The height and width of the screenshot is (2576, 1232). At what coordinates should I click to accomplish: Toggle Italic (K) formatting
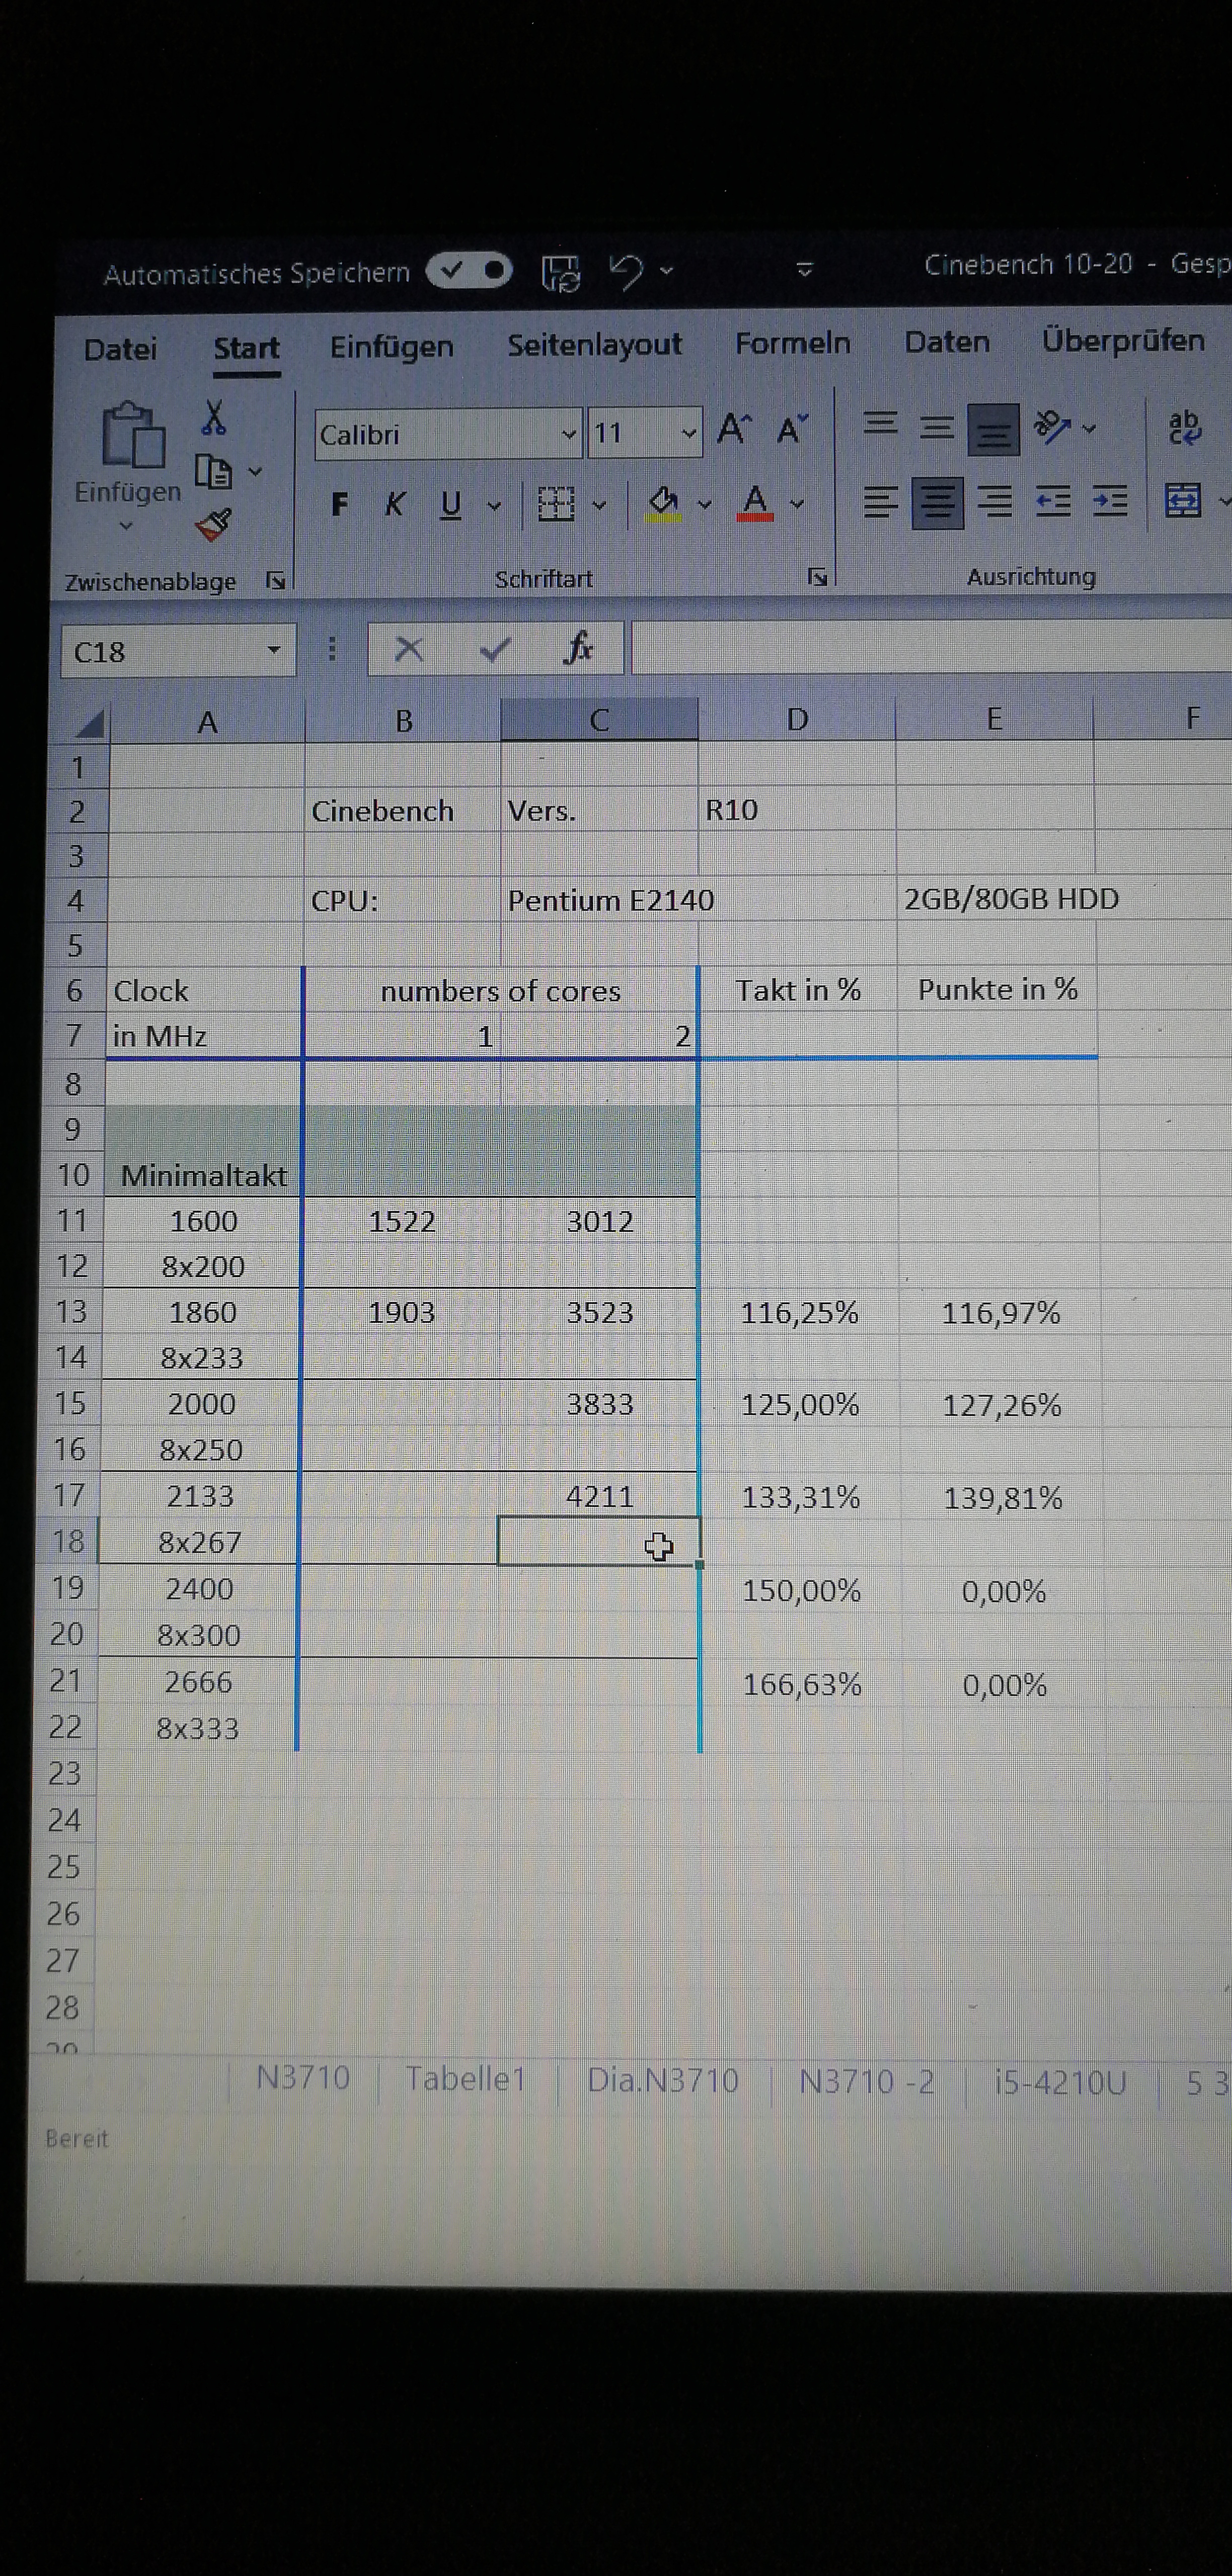coord(395,504)
